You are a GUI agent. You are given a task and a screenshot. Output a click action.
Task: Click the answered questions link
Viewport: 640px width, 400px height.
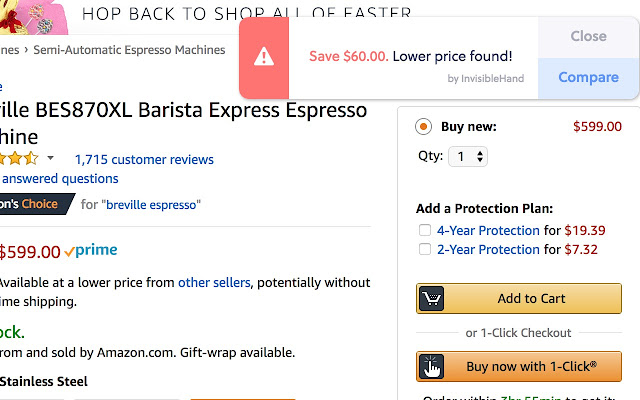59,179
